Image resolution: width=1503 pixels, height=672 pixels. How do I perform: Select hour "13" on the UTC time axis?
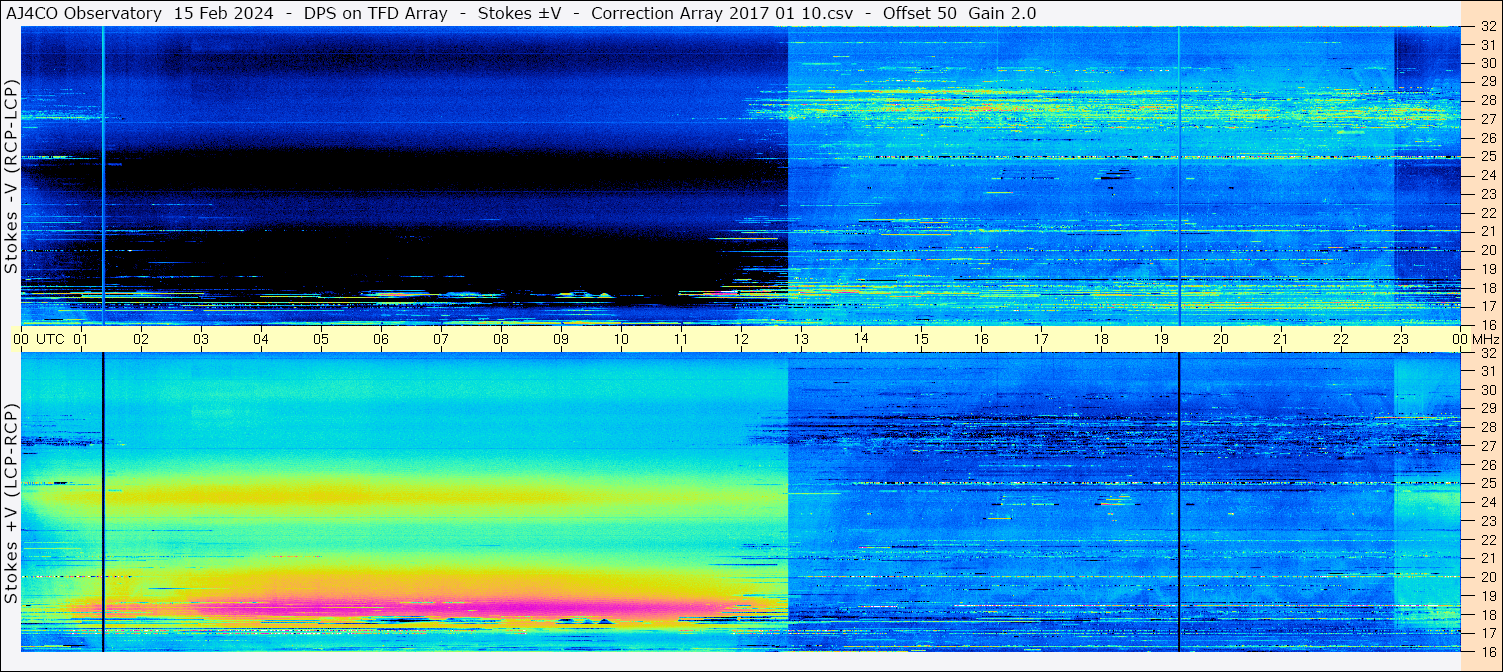click(801, 339)
